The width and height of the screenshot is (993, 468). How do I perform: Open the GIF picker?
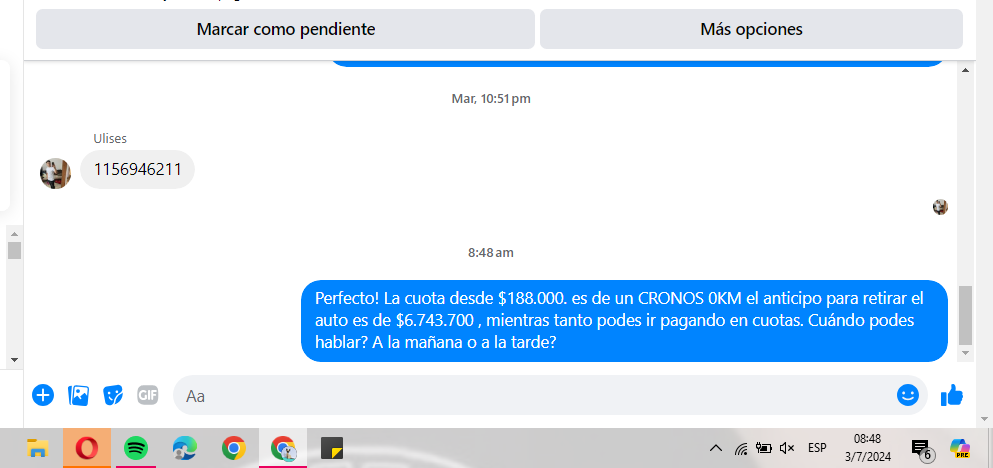coord(148,395)
